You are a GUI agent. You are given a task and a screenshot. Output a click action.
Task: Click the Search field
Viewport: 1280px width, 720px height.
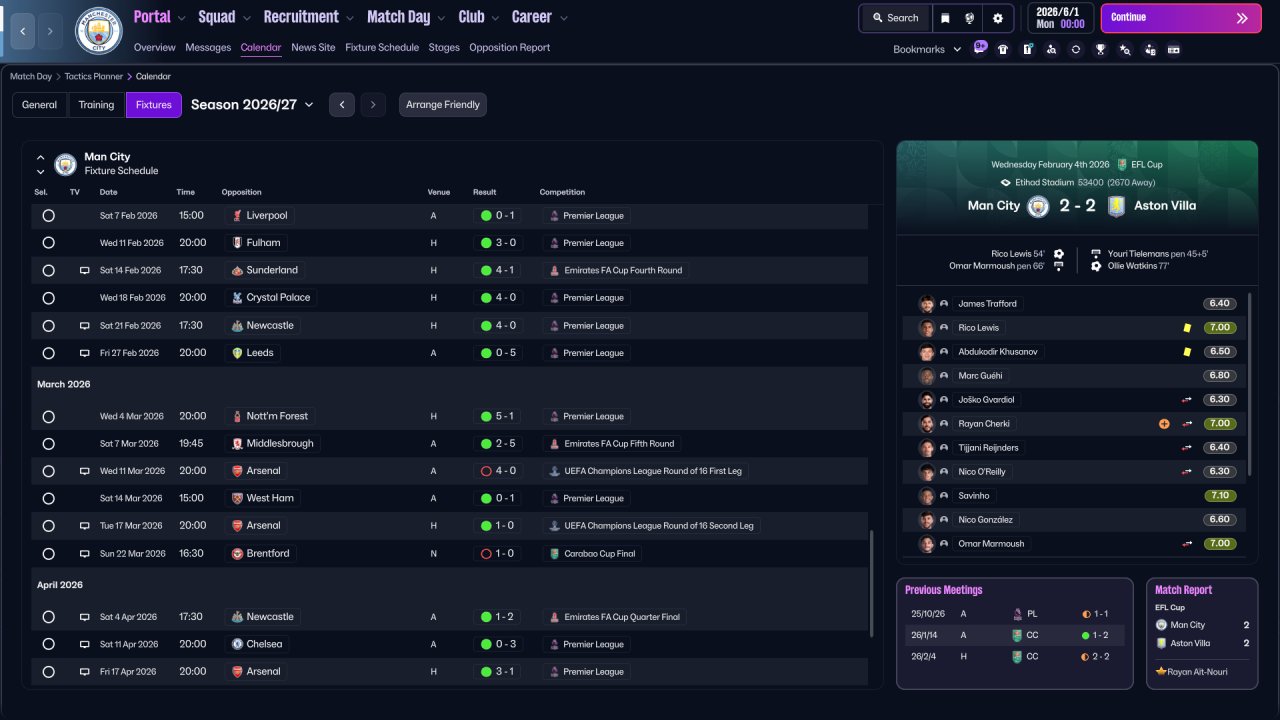(x=895, y=18)
